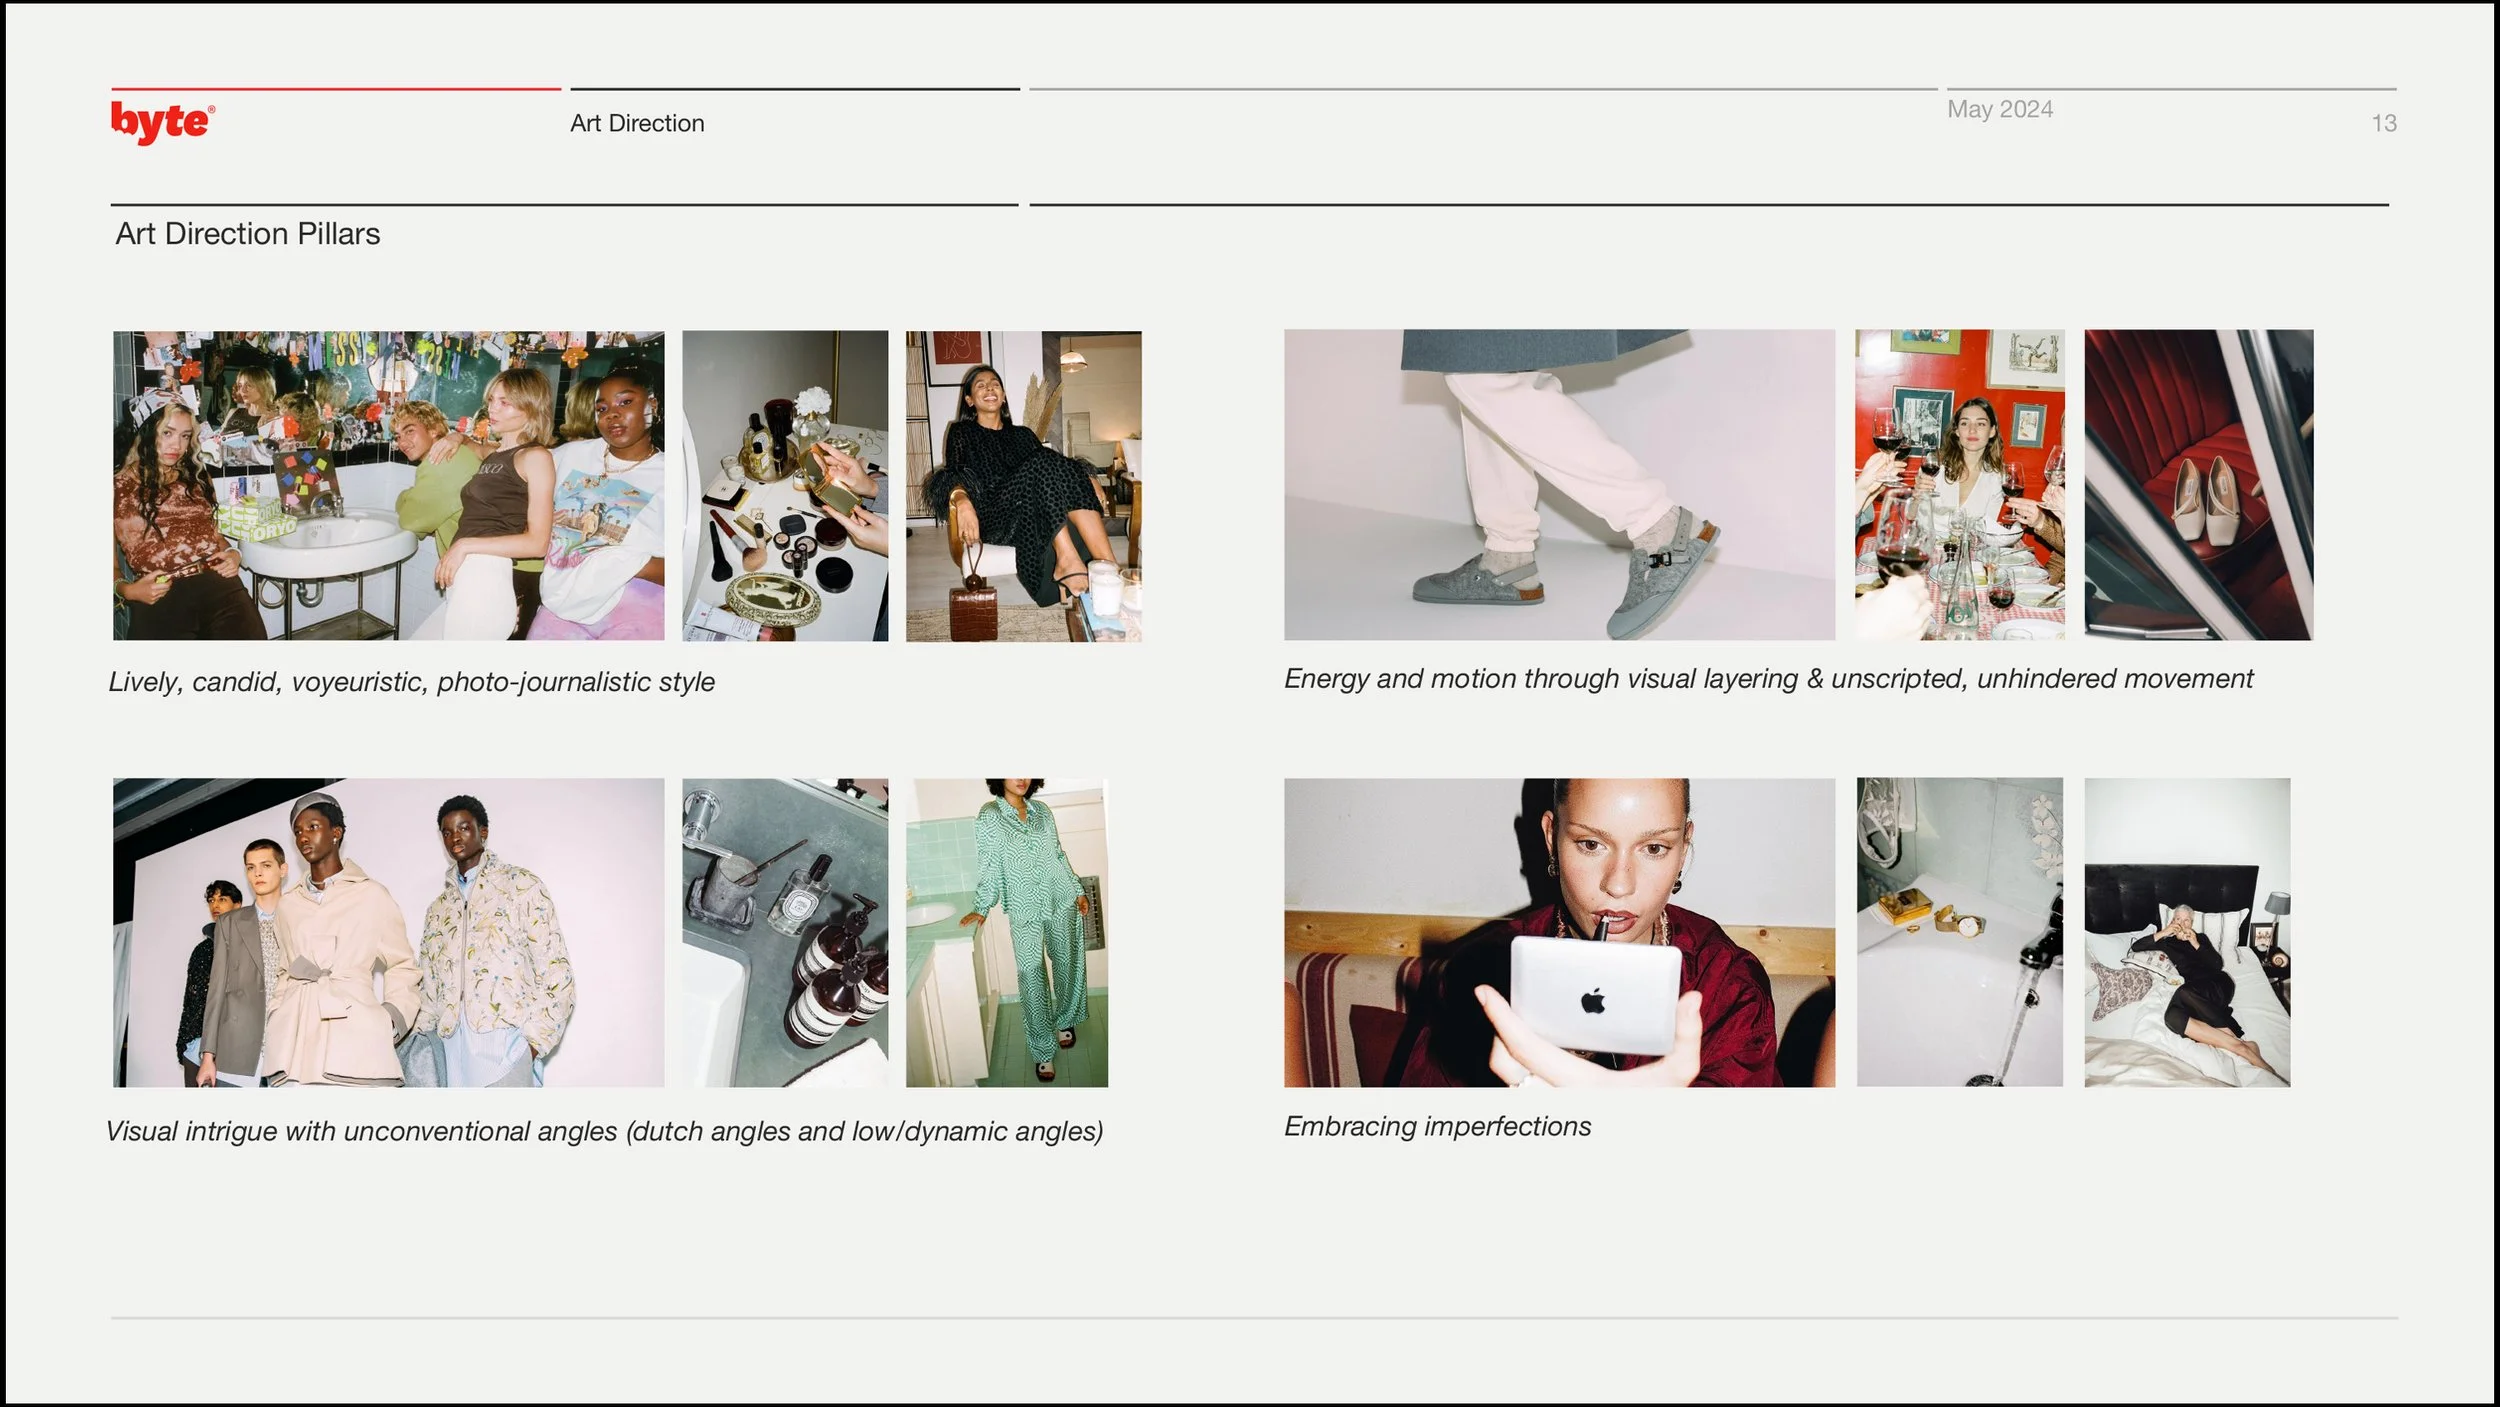
Task: Click the Visual intrigue unconventional angles caption
Action: coord(604,1131)
